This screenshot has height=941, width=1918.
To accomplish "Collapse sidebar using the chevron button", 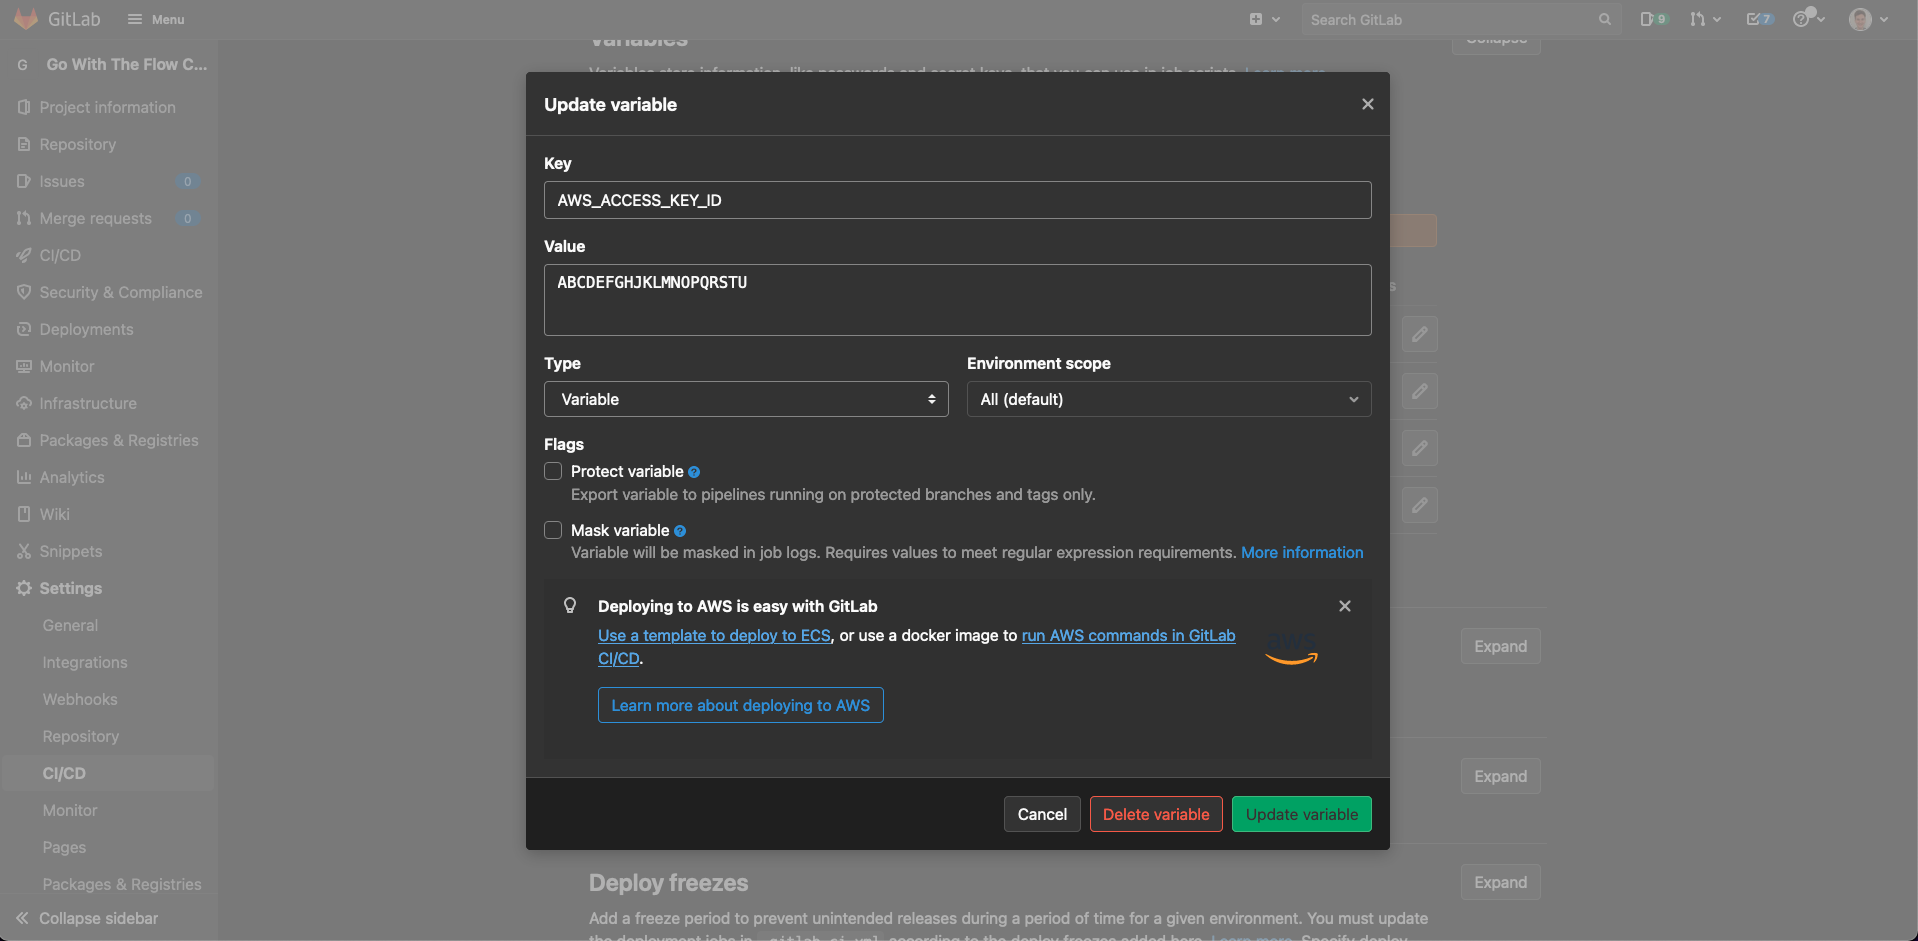I will 87,918.
